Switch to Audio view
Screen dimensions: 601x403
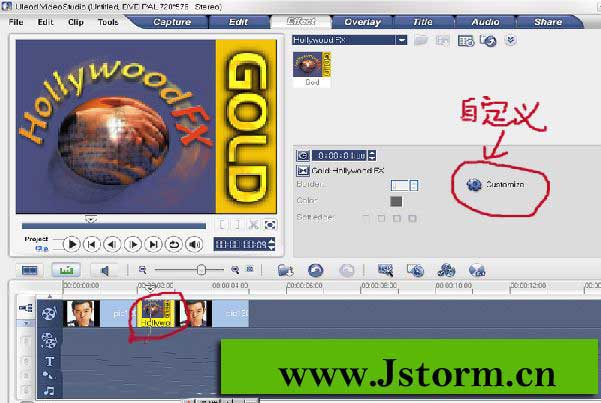tap(104, 270)
